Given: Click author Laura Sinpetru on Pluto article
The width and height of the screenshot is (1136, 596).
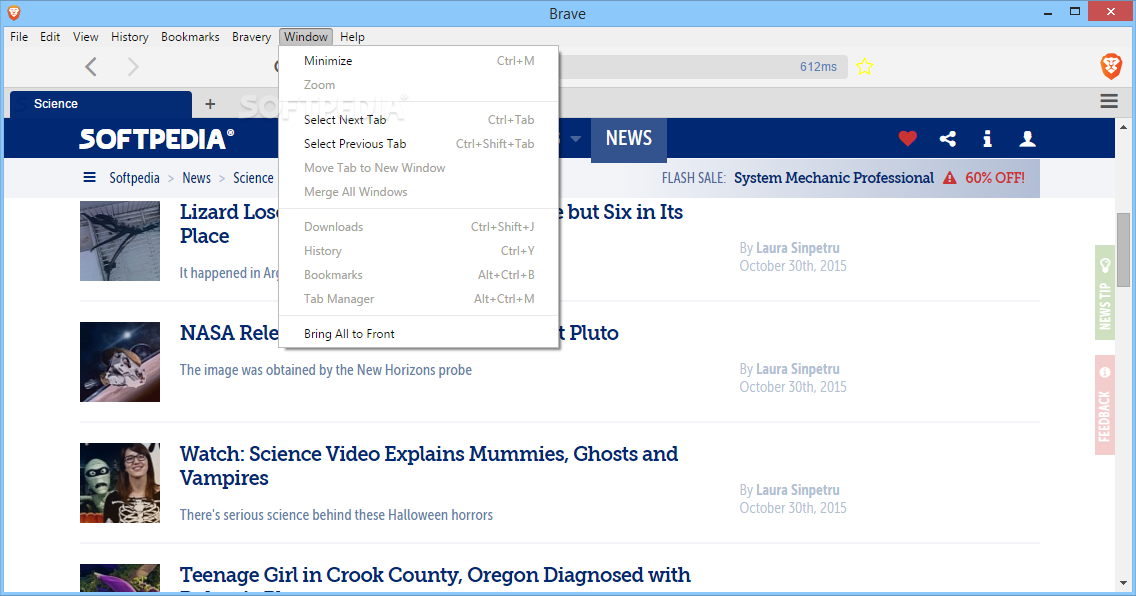Looking at the screenshot, I should click(798, 369).
